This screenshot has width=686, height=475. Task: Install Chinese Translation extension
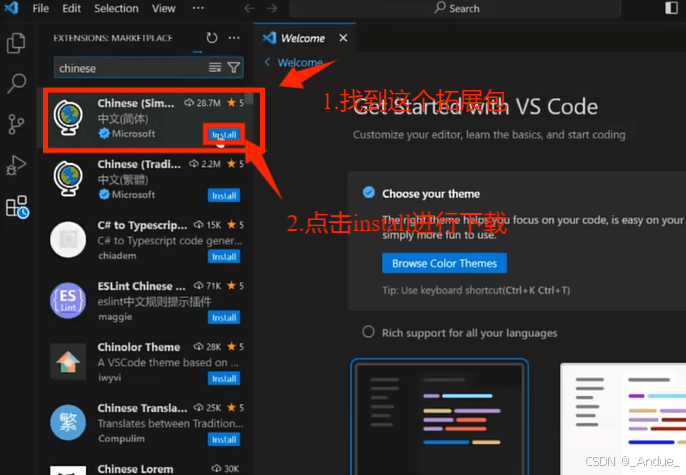224,440
